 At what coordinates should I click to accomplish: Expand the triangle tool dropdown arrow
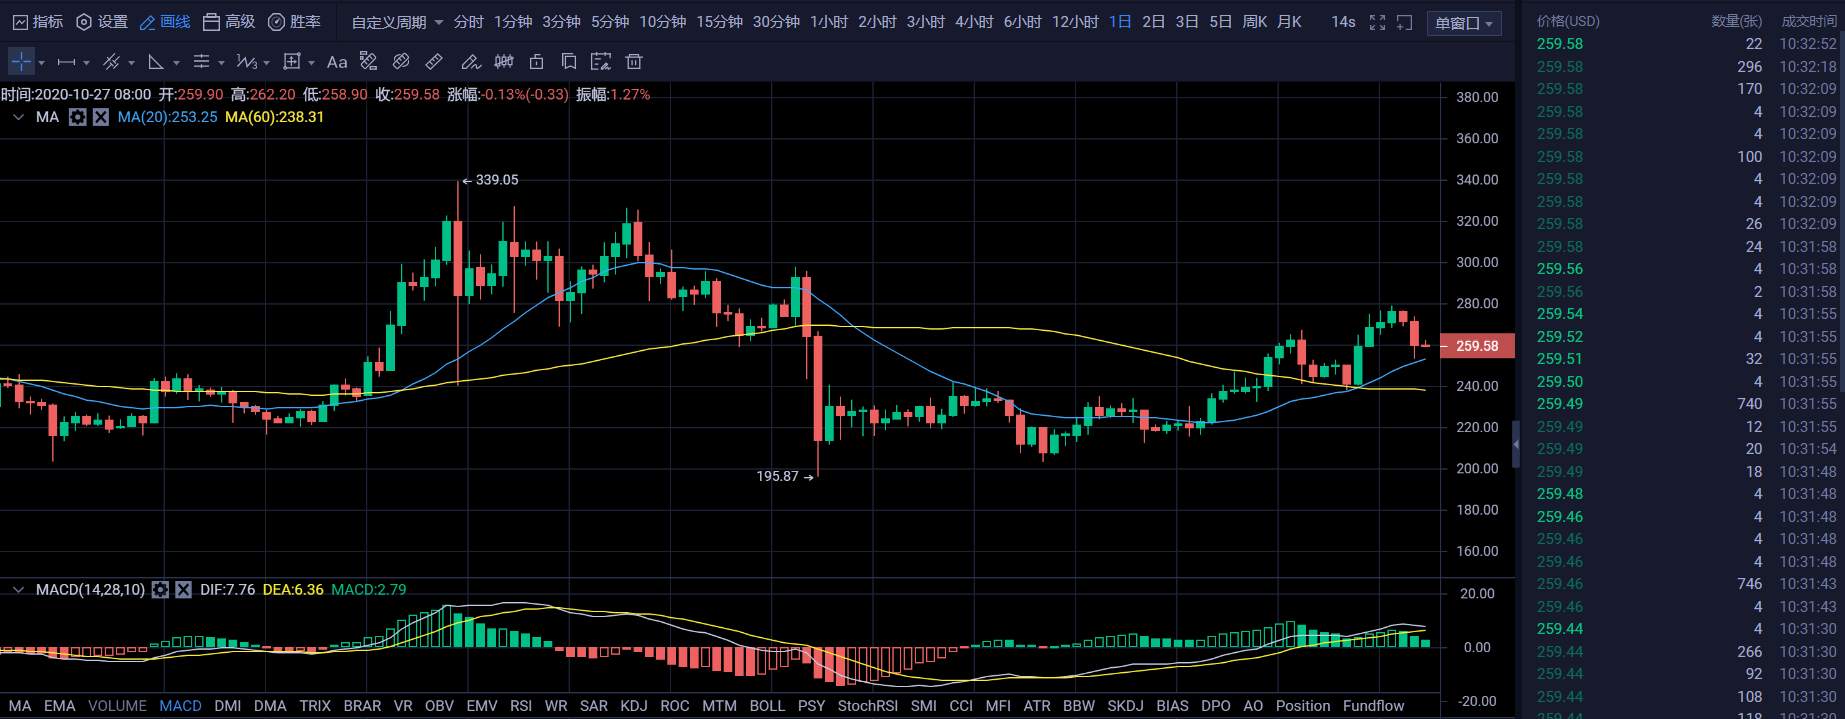coord(176,63)
